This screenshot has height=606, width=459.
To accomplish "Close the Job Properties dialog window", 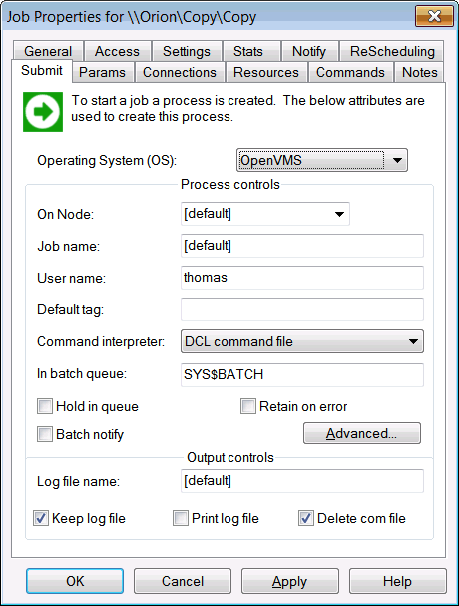I will tap(434, 16).
